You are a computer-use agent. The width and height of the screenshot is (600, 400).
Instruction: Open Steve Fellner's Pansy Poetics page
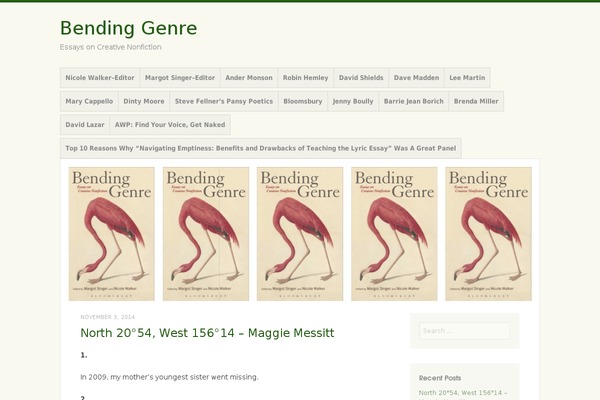pyautogui.click(x=223, y=101)
